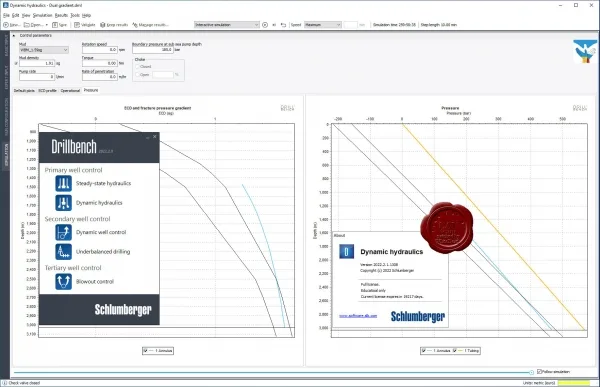Open the Mud selection dropdown

pyautogui.click(x=44, y=50)
